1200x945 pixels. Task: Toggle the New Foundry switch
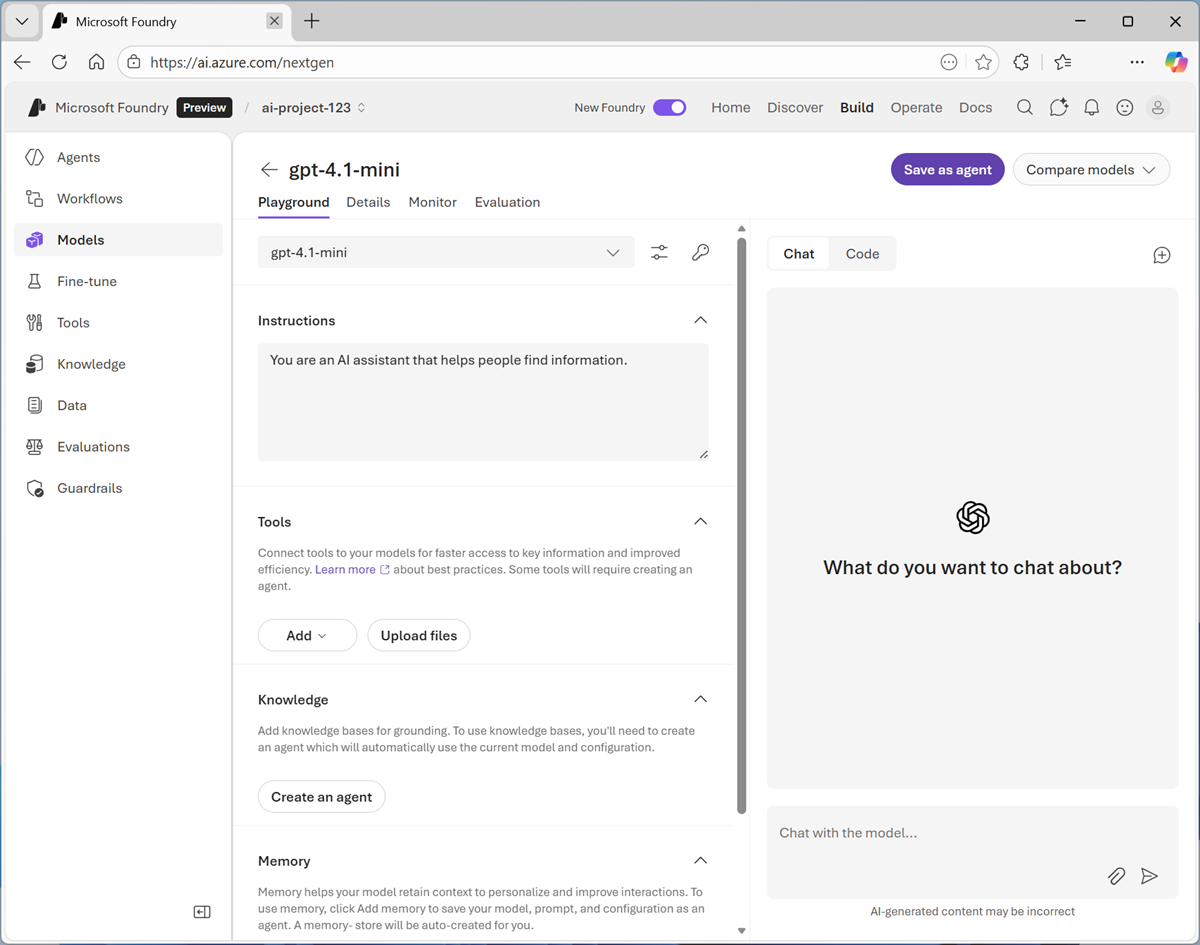(x=669, y=108)
